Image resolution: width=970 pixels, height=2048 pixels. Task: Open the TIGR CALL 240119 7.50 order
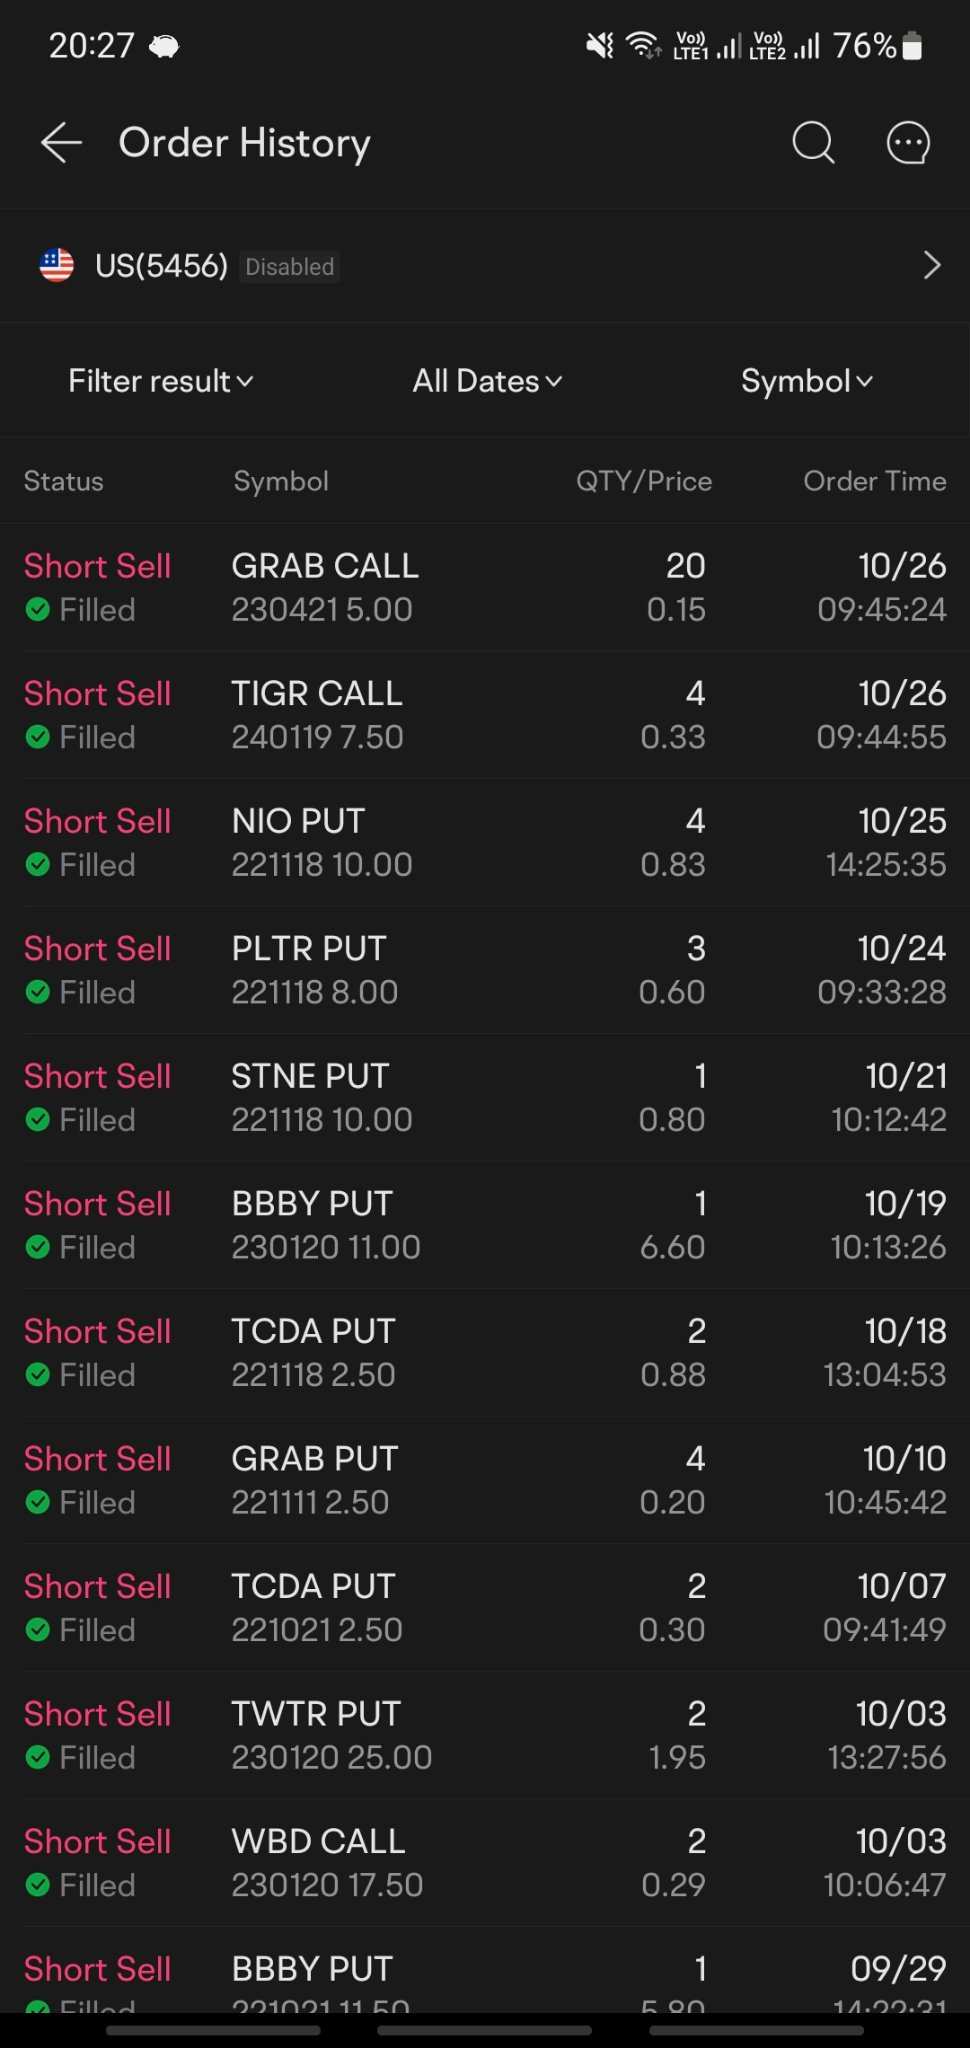[485, 715]
